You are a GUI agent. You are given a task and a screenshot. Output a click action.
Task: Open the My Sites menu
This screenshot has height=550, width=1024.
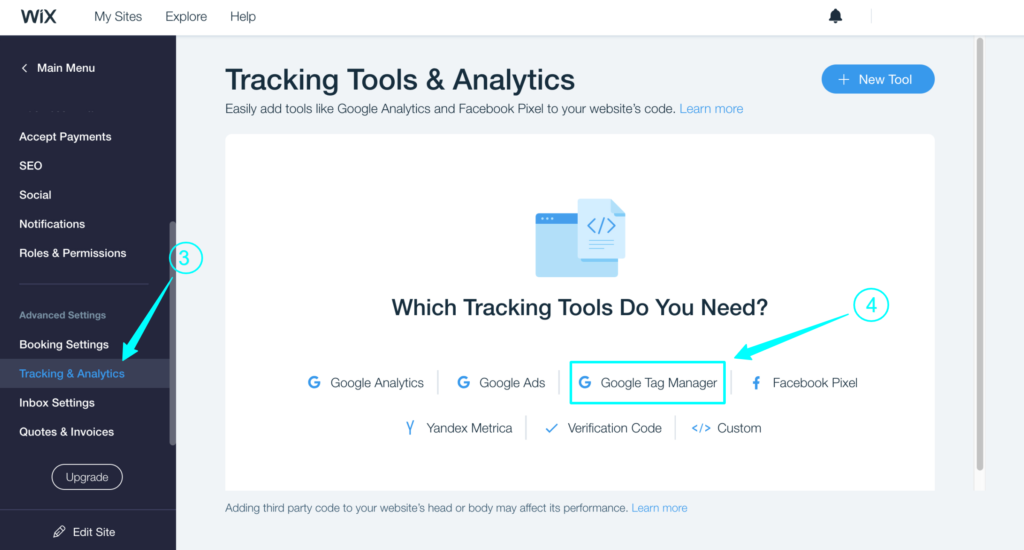[118, 16]
